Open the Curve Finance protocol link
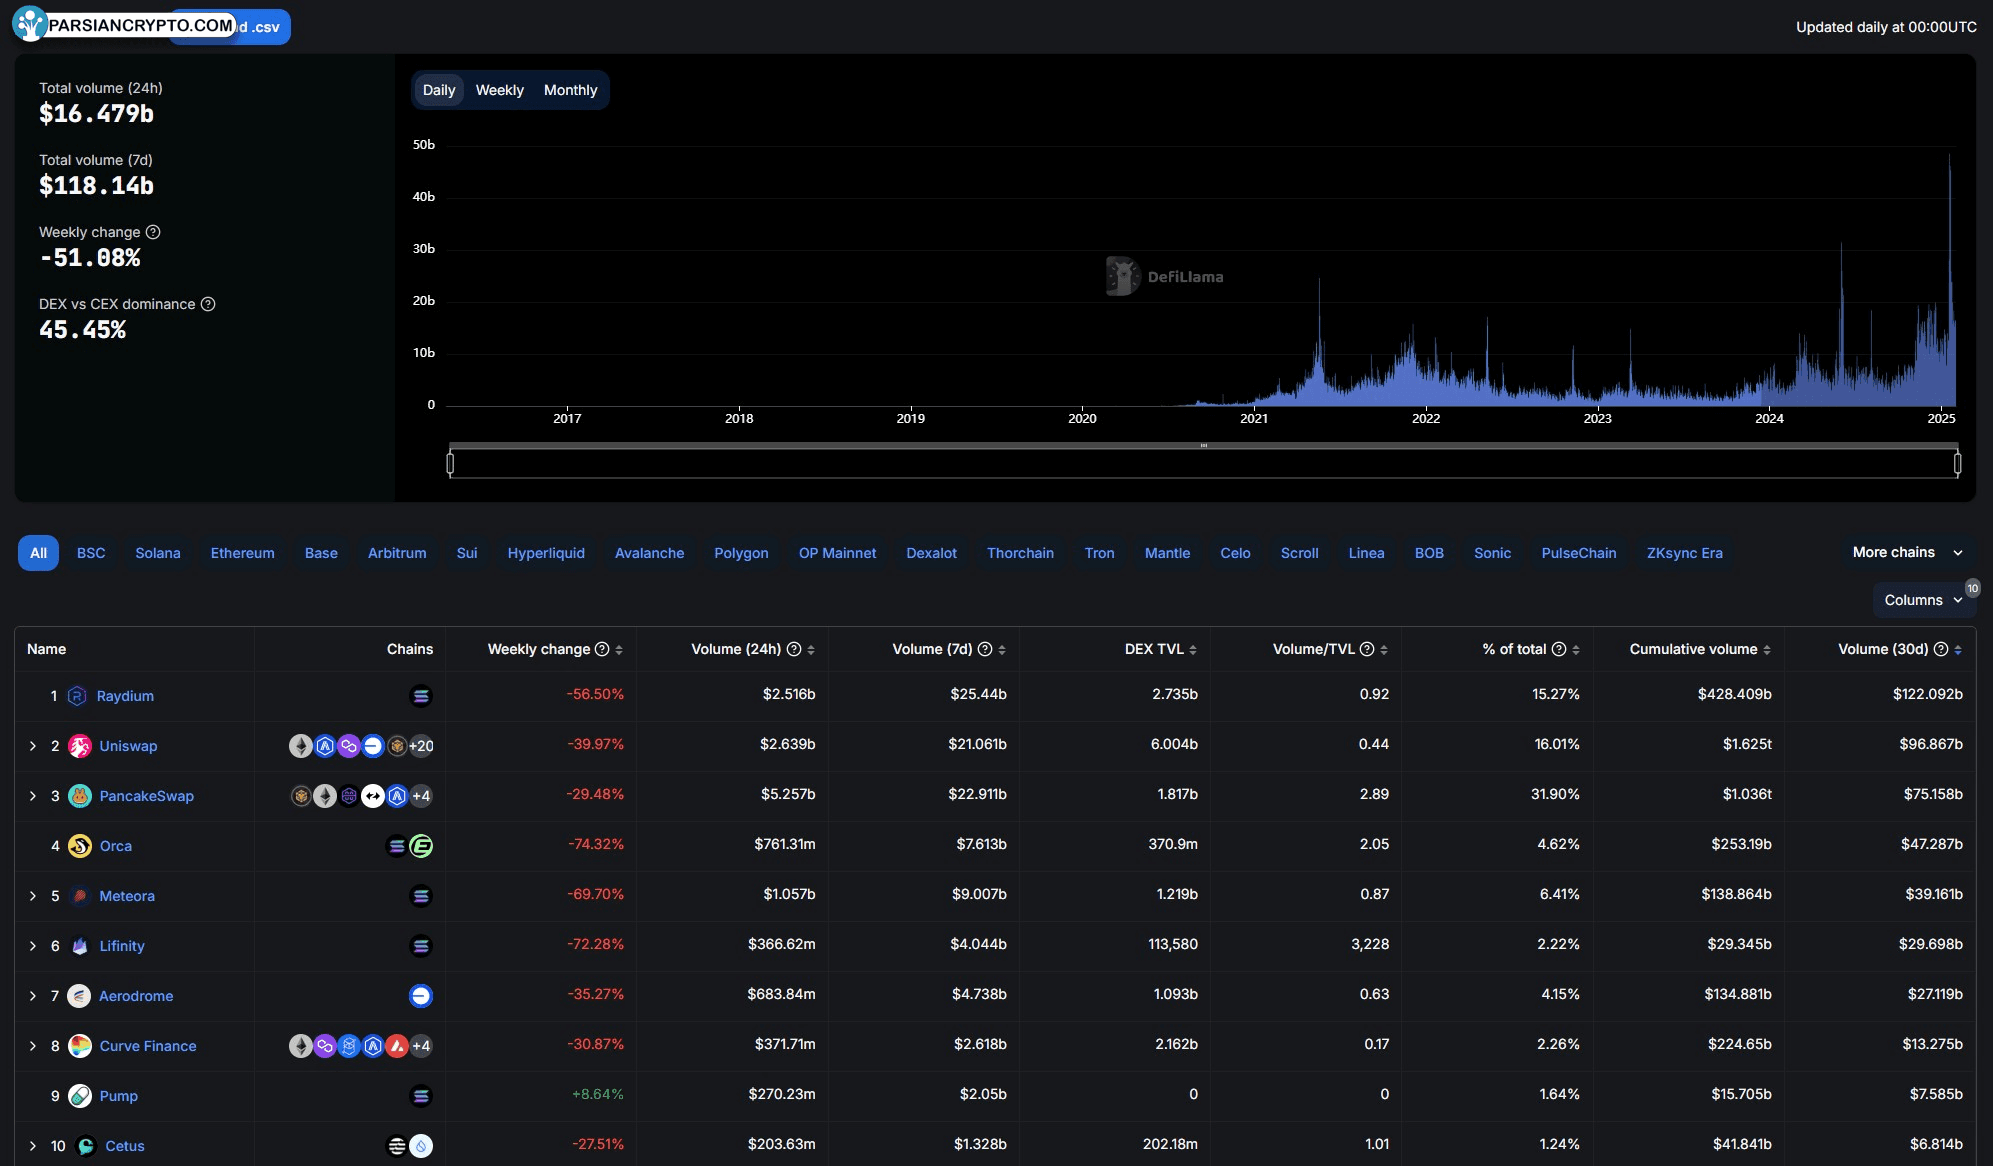This screenshot has width=1993, height=1166. click(x=148, y=1046)
